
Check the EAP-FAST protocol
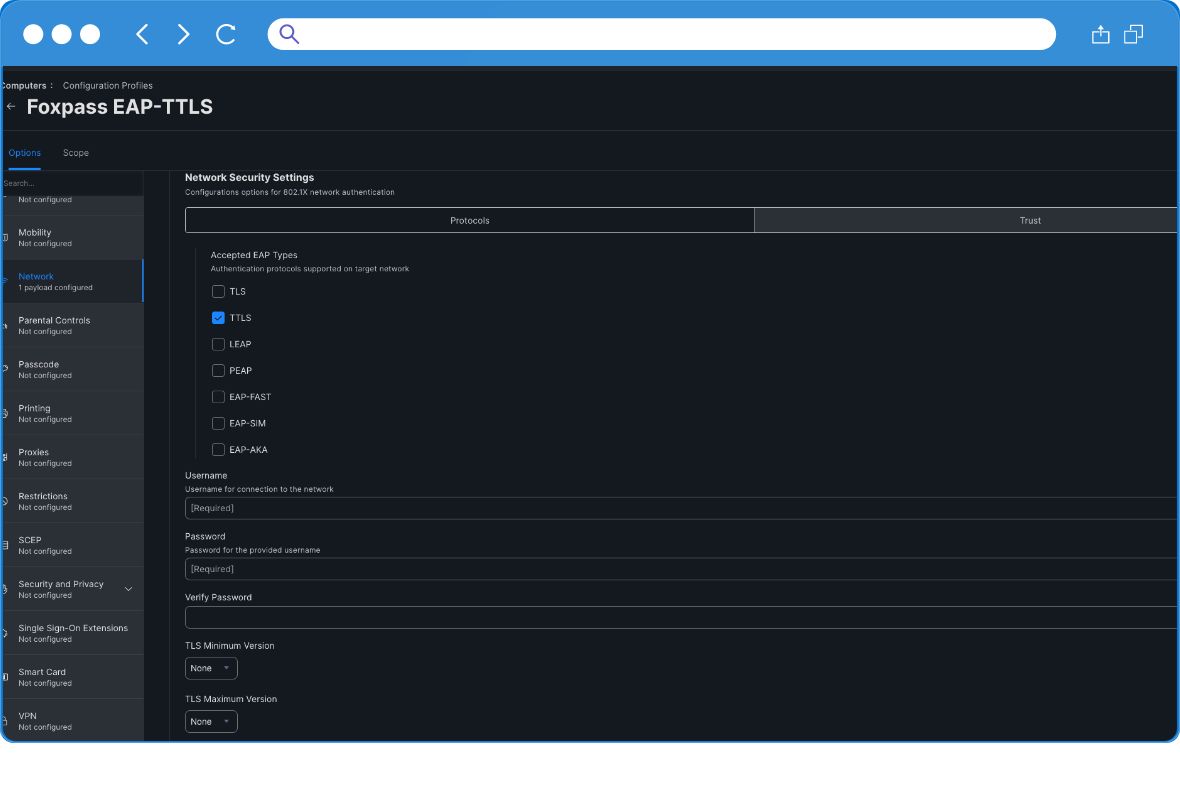tap(218, 396)
